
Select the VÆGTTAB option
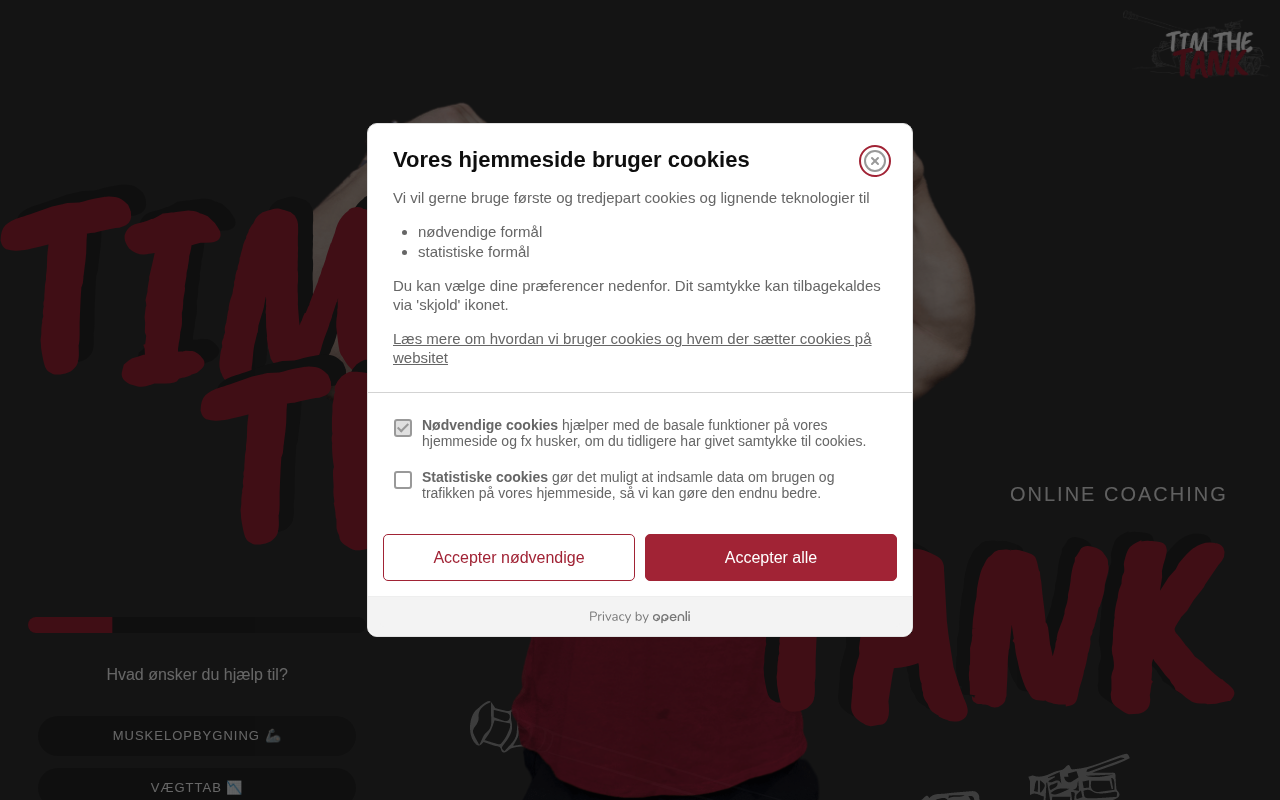[197, 787]
